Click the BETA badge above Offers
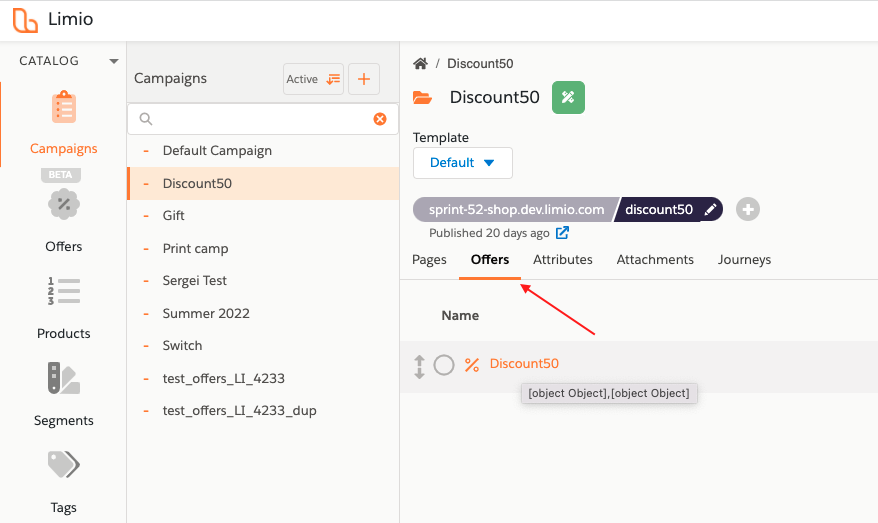 60,175
